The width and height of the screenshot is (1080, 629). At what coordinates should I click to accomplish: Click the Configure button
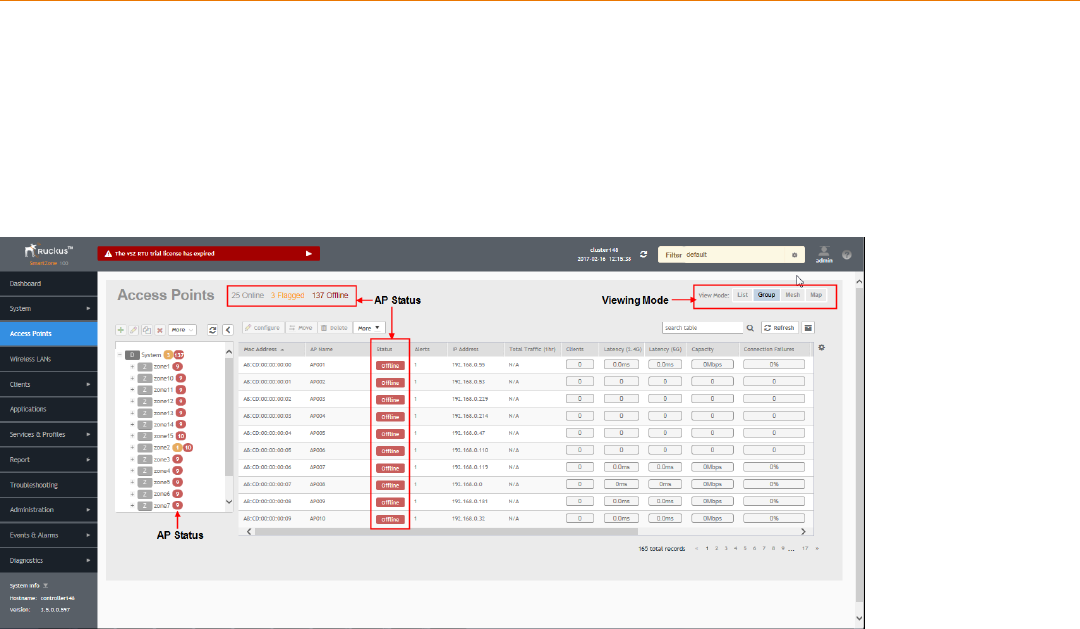tap(262, 328)
